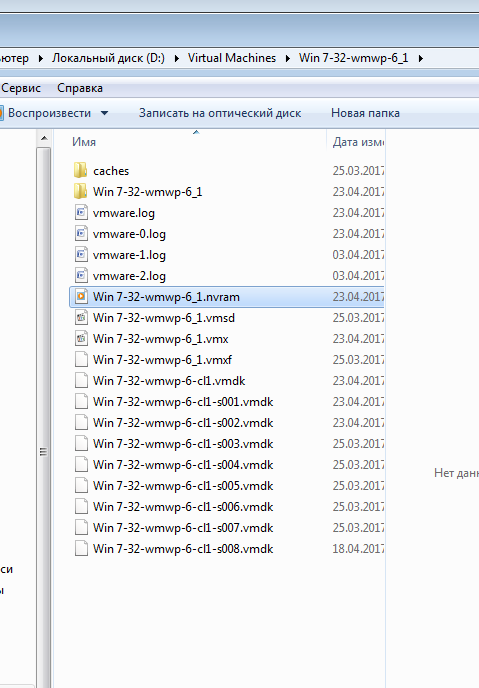479x688 pixels.
Task: Click the date of s008.vmdk, 18.04.2017
Action: (x=358, y=549)
